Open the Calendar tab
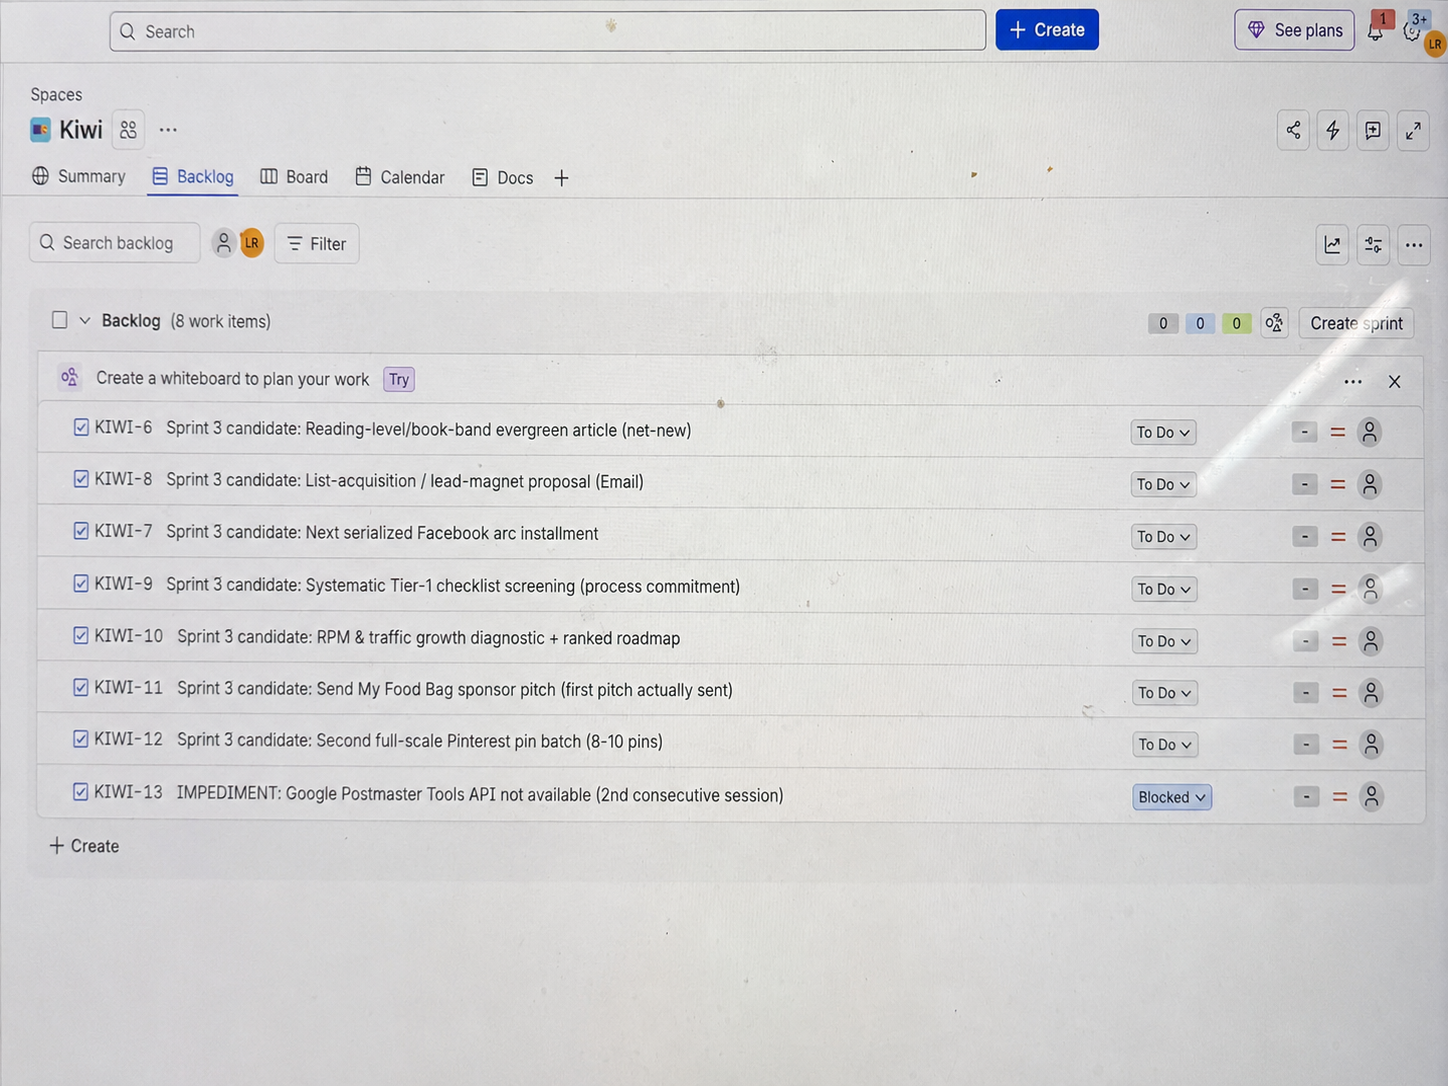This screenshot has width=1448, height=1086. pos(400,177)
